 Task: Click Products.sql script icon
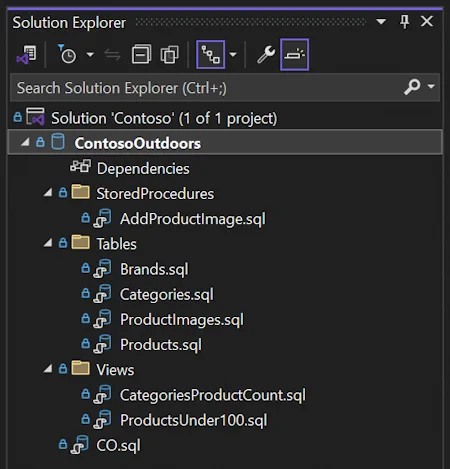[102, 344]
